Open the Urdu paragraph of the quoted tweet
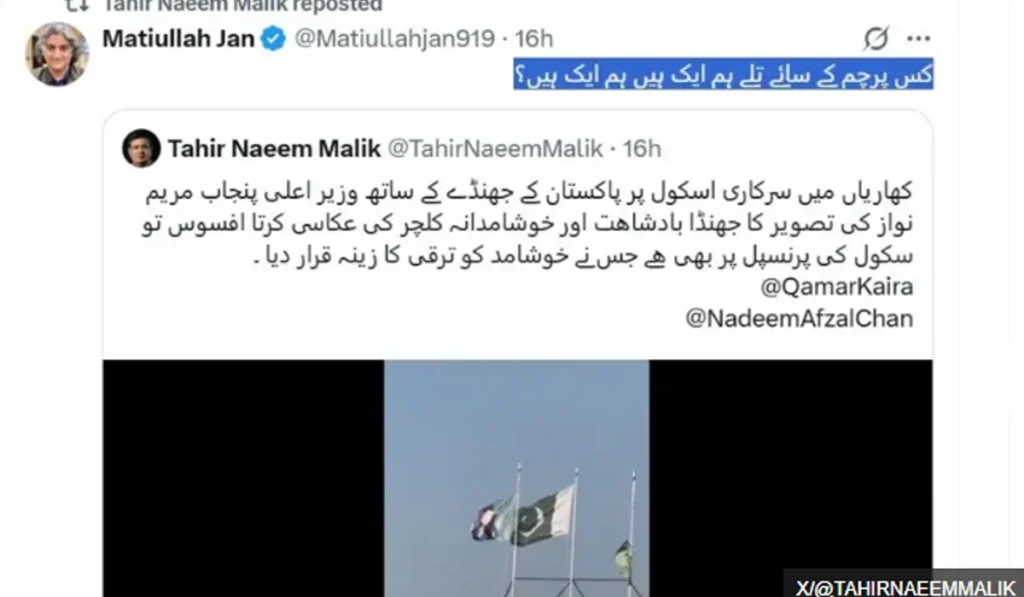The height and width of the screenshot is (597, 1024). (x=528, y=224)
